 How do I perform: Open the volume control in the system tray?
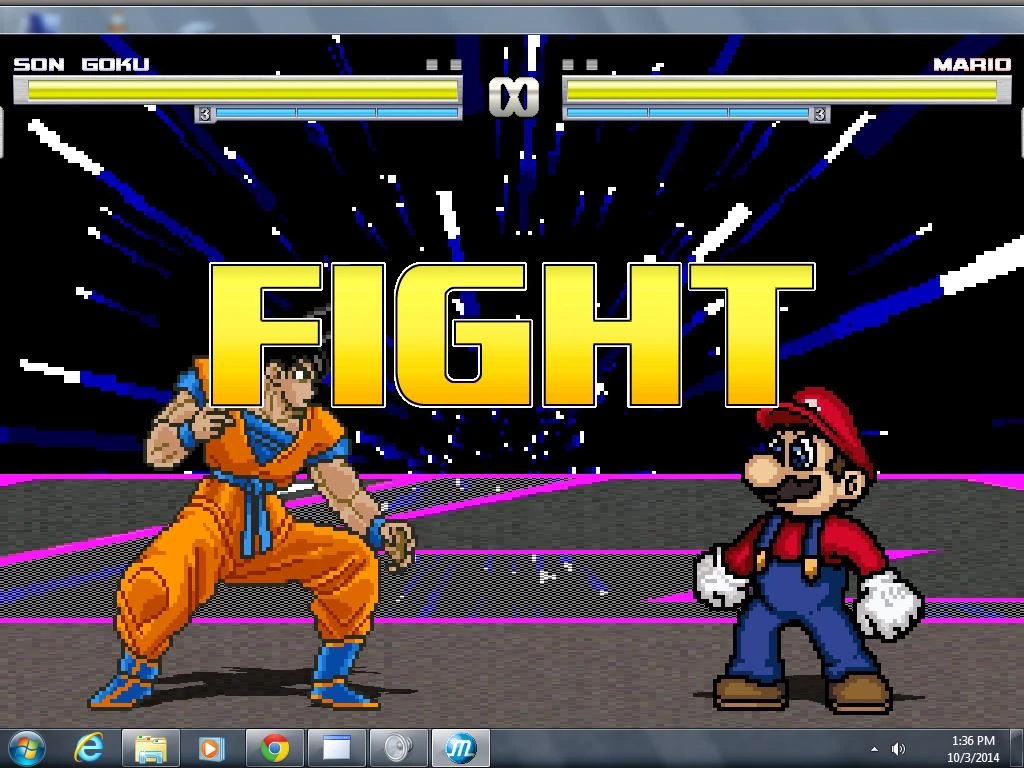(x=898, y=748)
